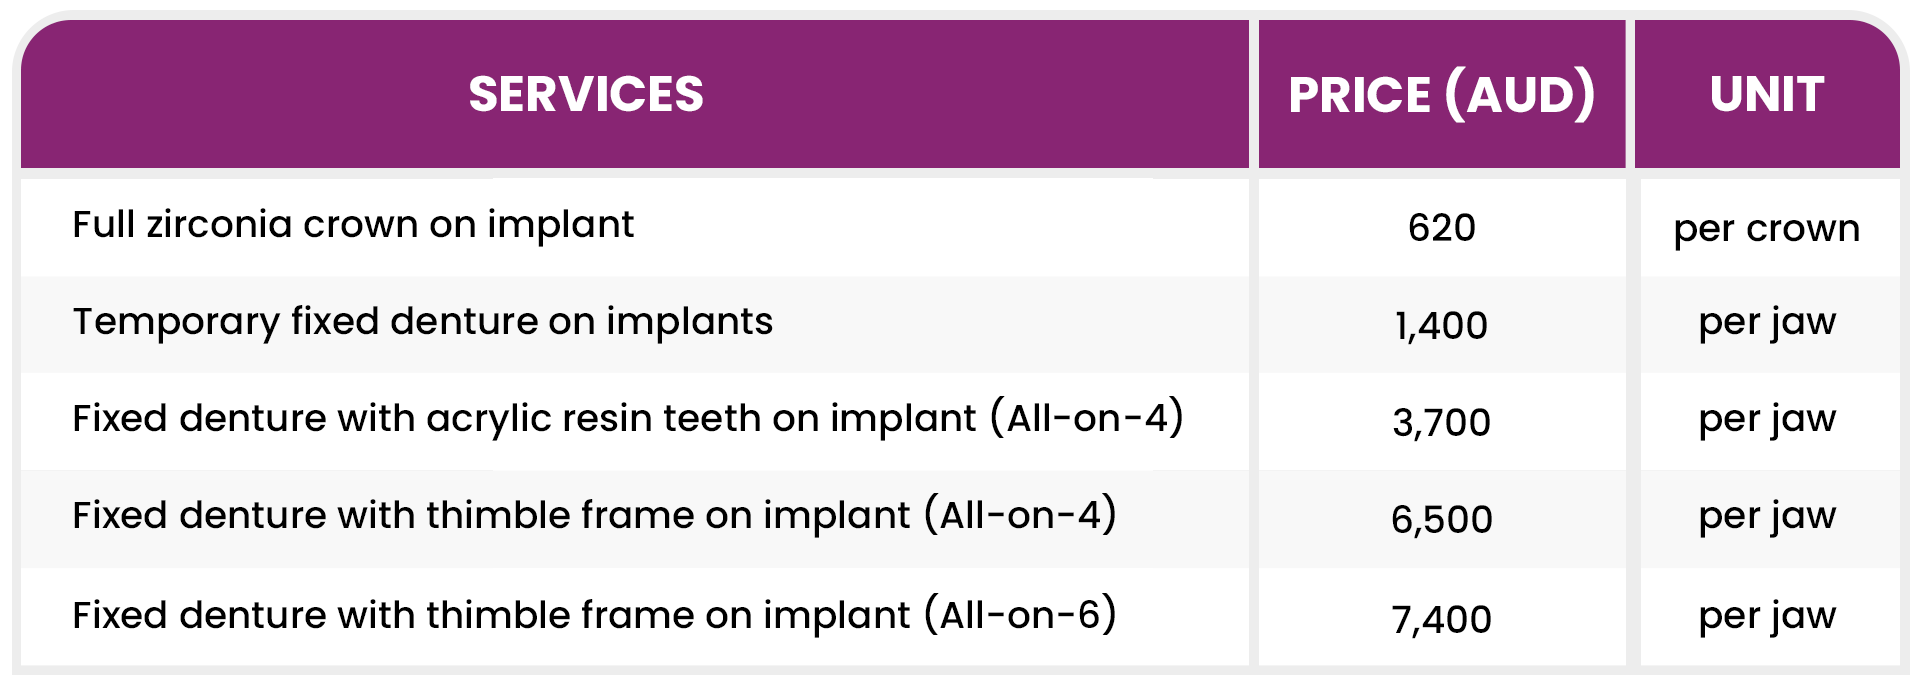Click thimble frame All-on-6 service
The height and width of the screenshot is (690, 1920).
click(594, 615)
